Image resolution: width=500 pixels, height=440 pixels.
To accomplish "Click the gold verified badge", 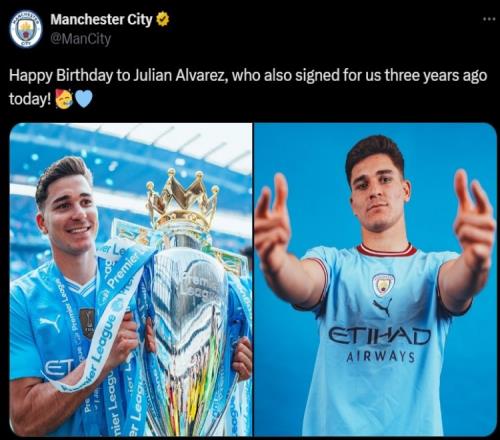I will [x=162, y=20].
